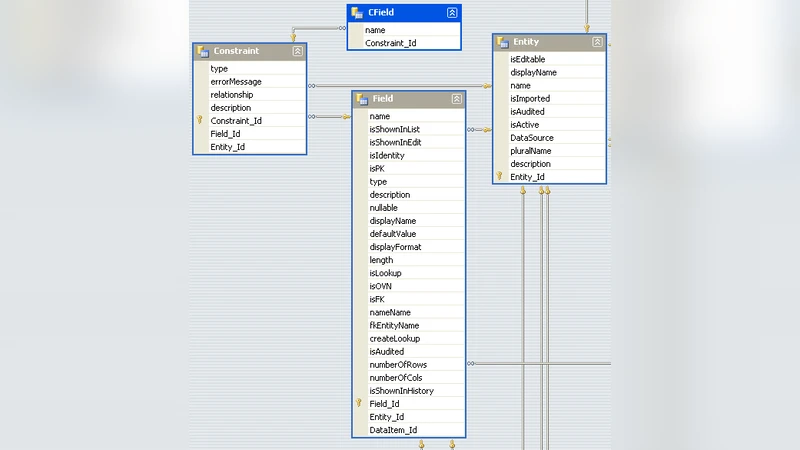Collapse the Constraint table
Image resolution: width=800 pixels, height=450 pixels.
click(x=297, y=51)
